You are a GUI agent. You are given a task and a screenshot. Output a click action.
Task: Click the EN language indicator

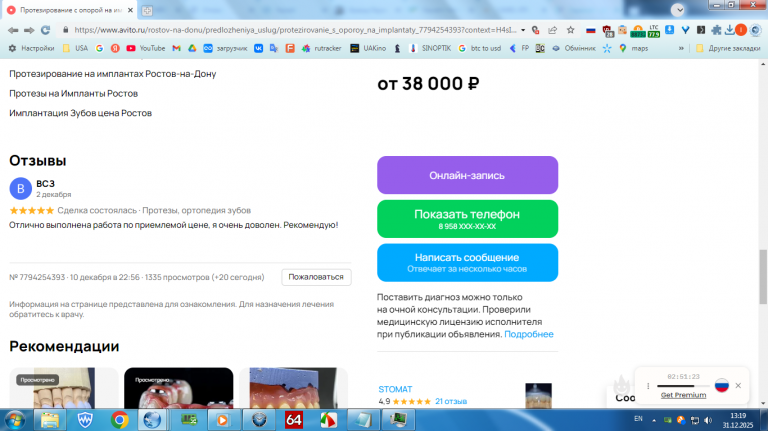pos(638,419)
